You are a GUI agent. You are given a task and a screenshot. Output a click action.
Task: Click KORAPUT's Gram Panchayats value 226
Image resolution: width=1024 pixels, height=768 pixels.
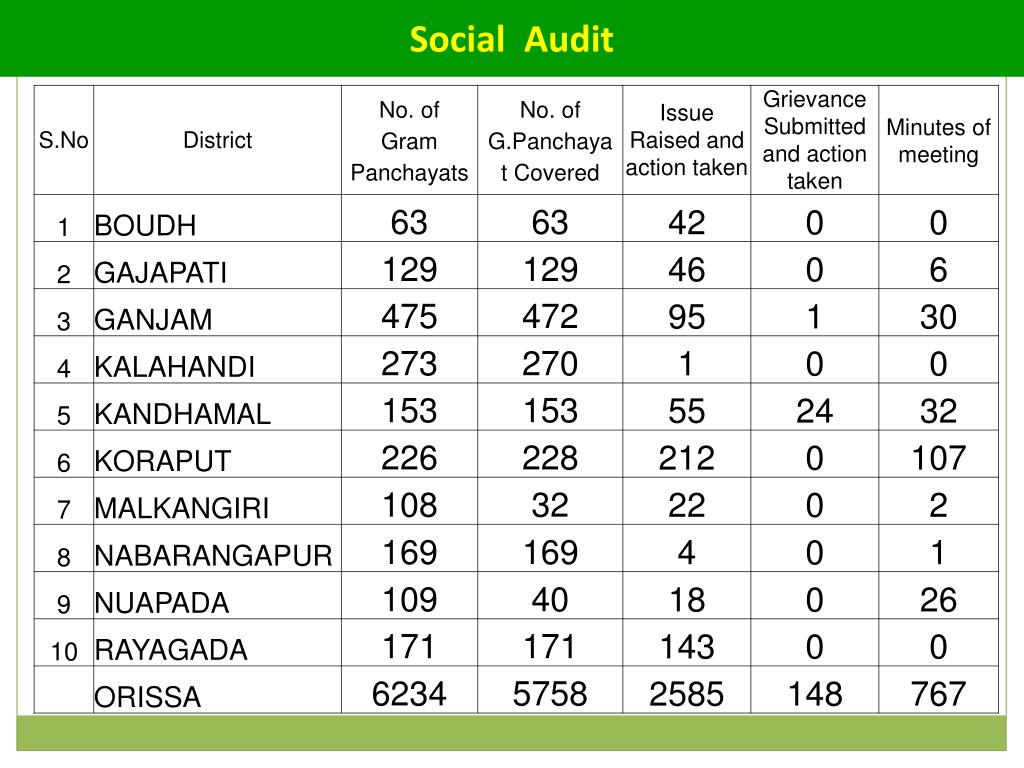click(409, 458)
